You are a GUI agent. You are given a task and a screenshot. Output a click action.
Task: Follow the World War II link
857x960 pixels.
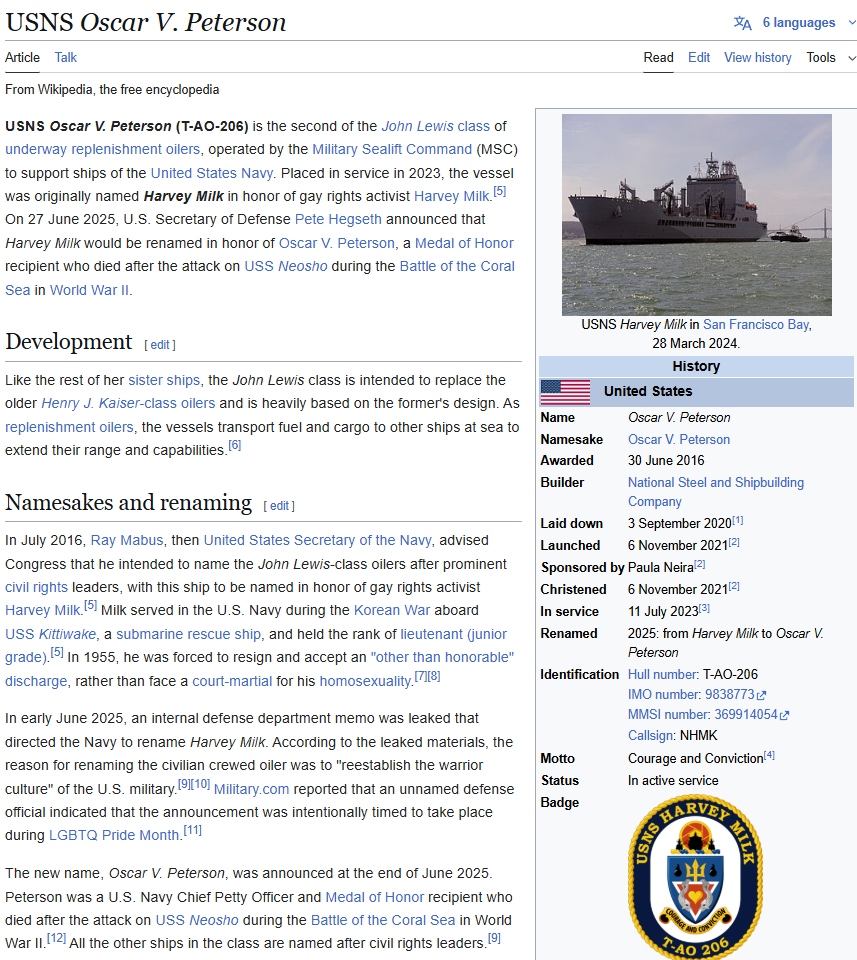point(89,290)
